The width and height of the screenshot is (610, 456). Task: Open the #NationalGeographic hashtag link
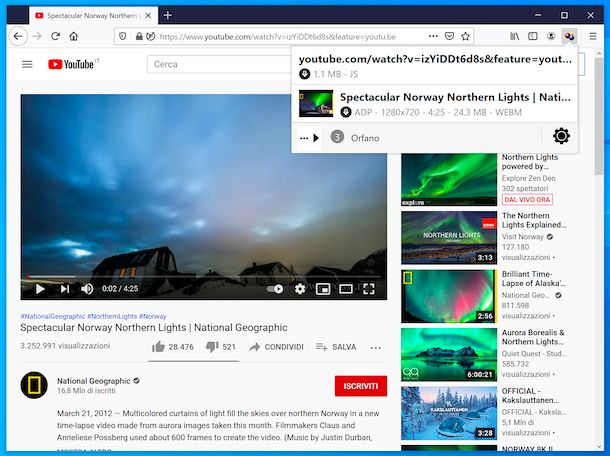[x=53, y=316]
